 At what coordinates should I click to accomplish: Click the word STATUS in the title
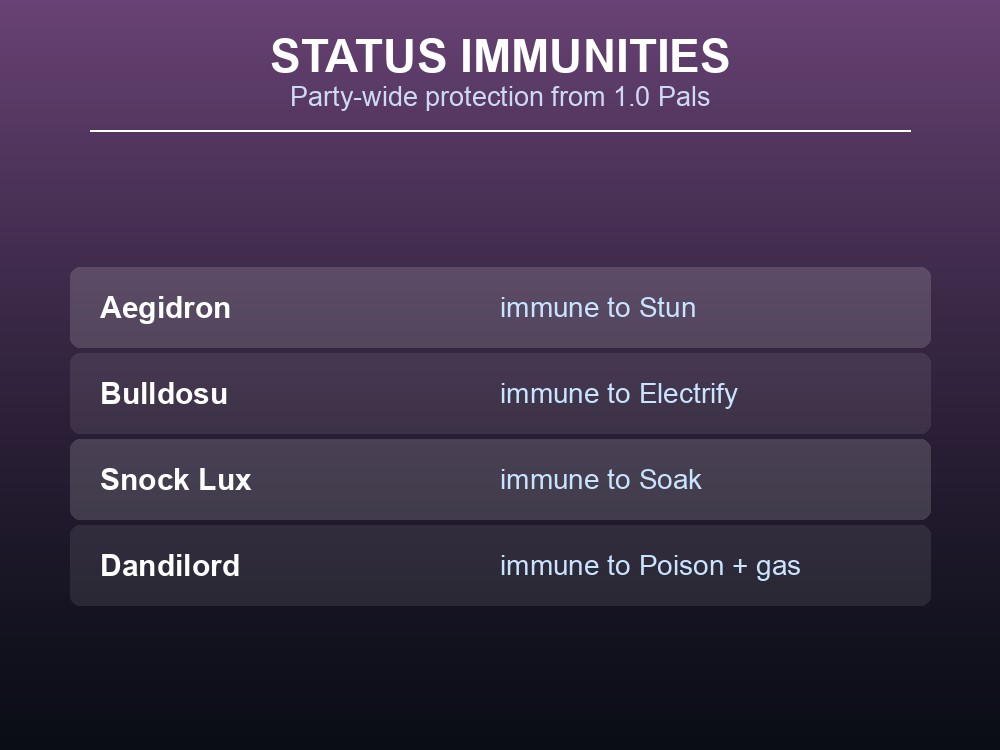[x=358, y=56]
